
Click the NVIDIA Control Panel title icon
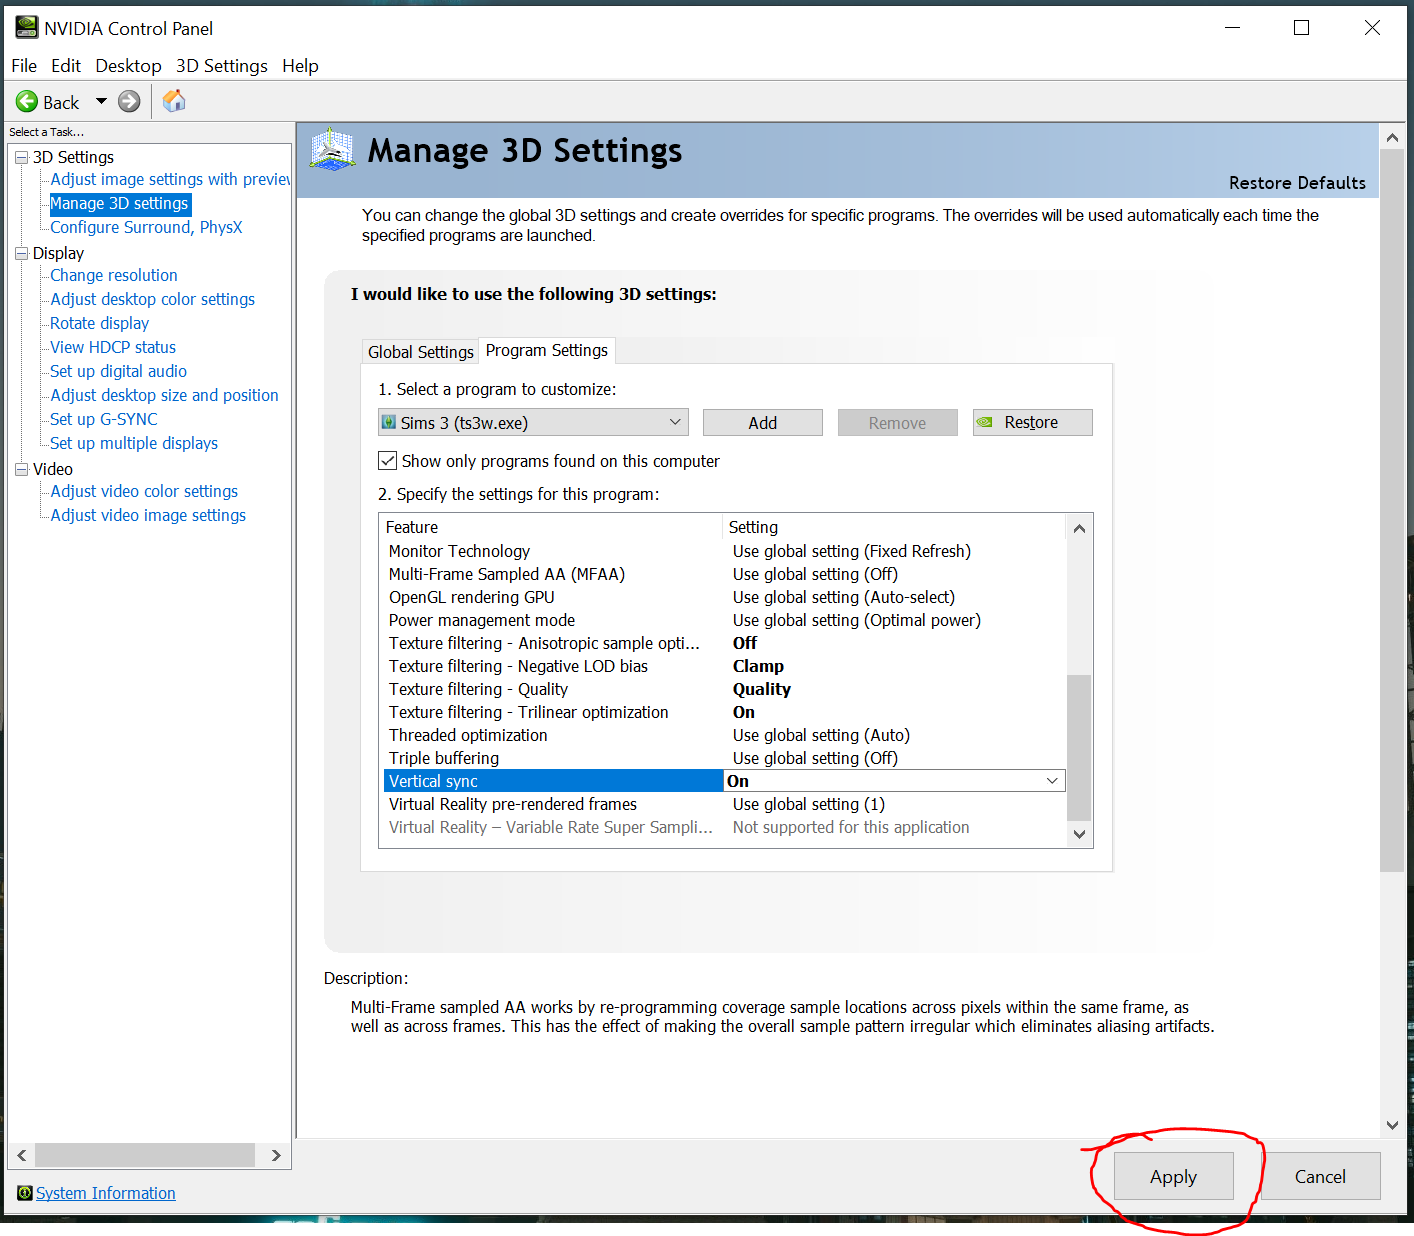(26, 28)
